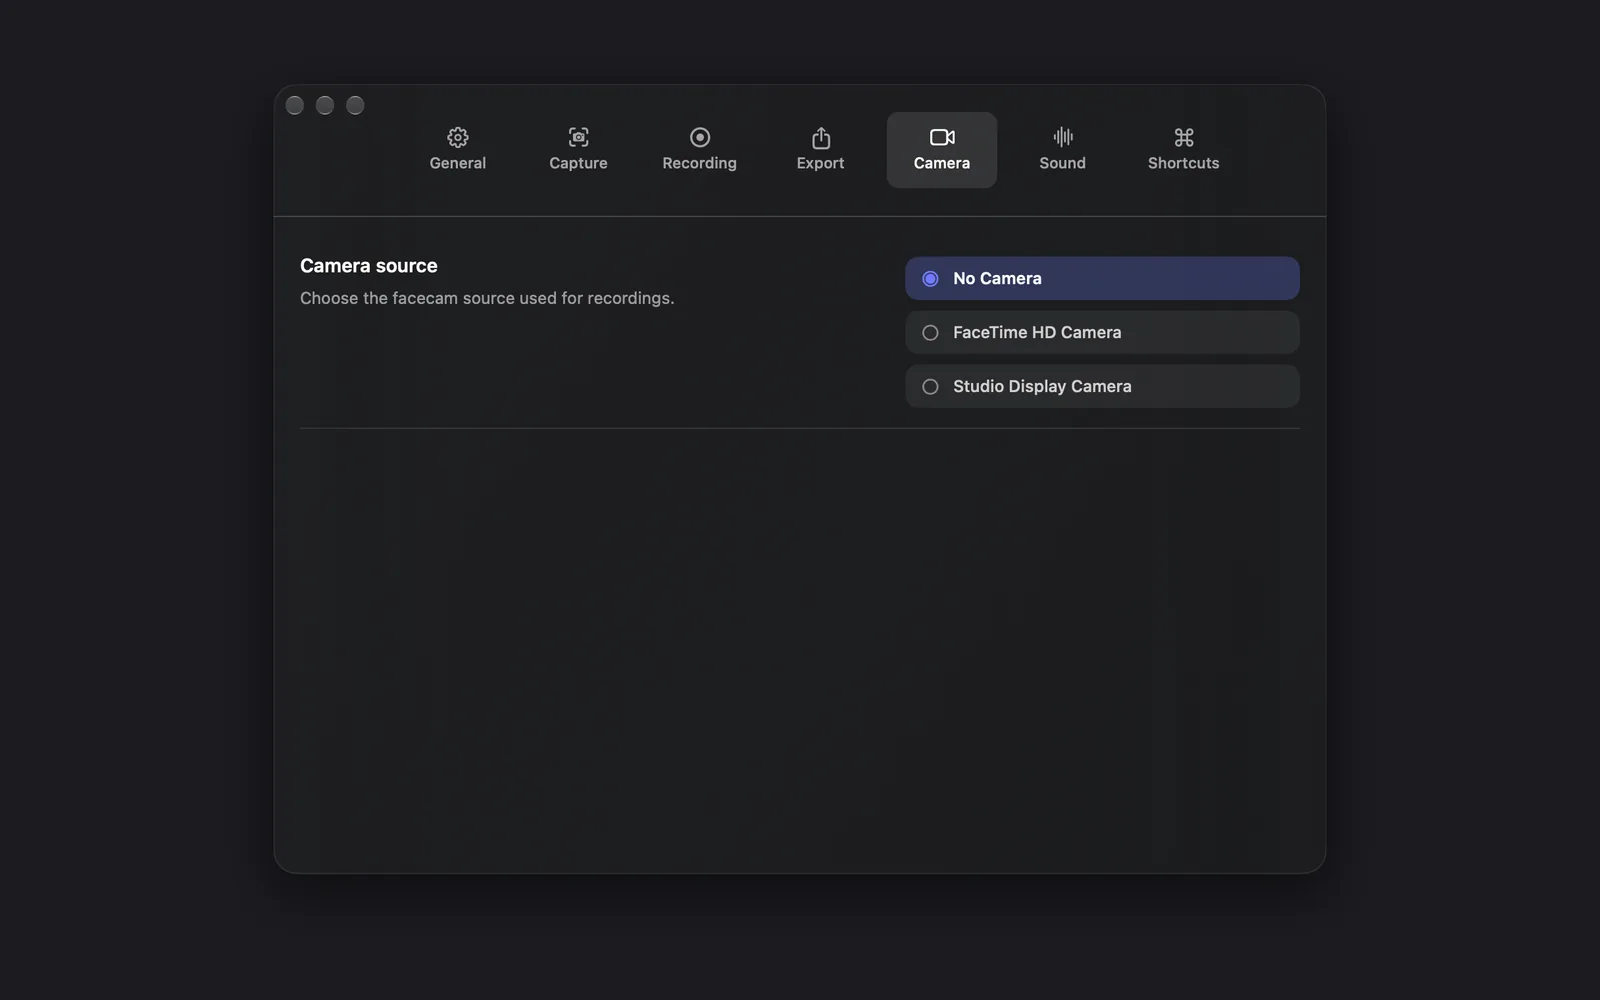Choose FaceTime HD Camera as source
1600x1000 pixels.
click(x=1102, y=332)
